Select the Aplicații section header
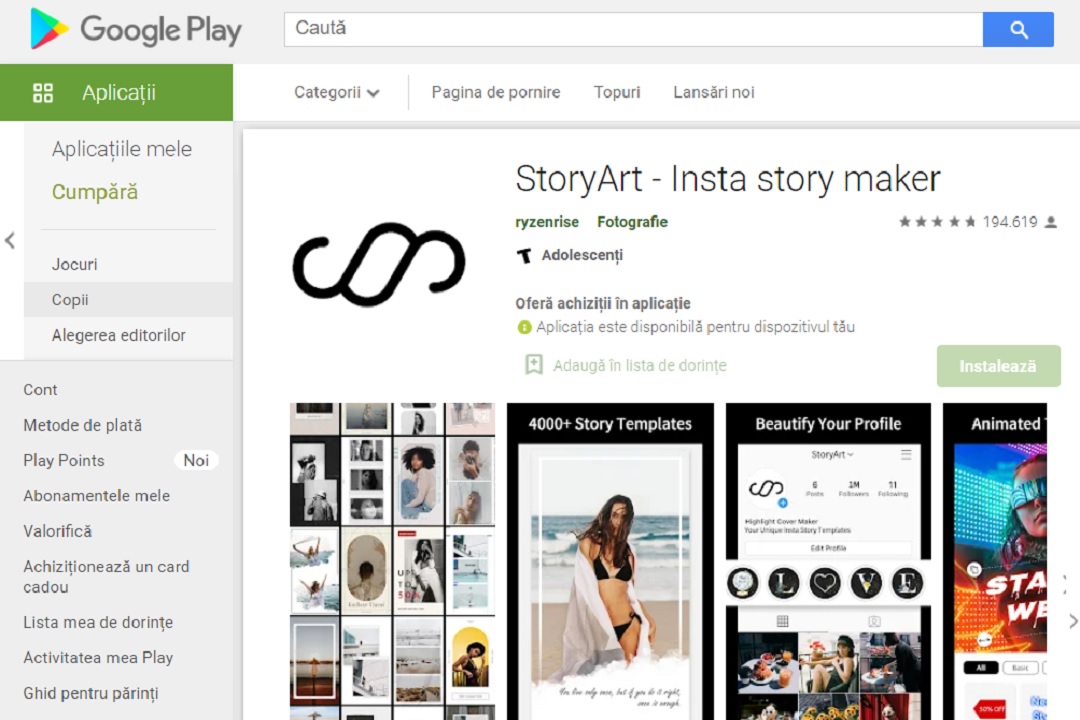Image resolution: width=1080 pixels, height=720 pixels. [116, 92]
